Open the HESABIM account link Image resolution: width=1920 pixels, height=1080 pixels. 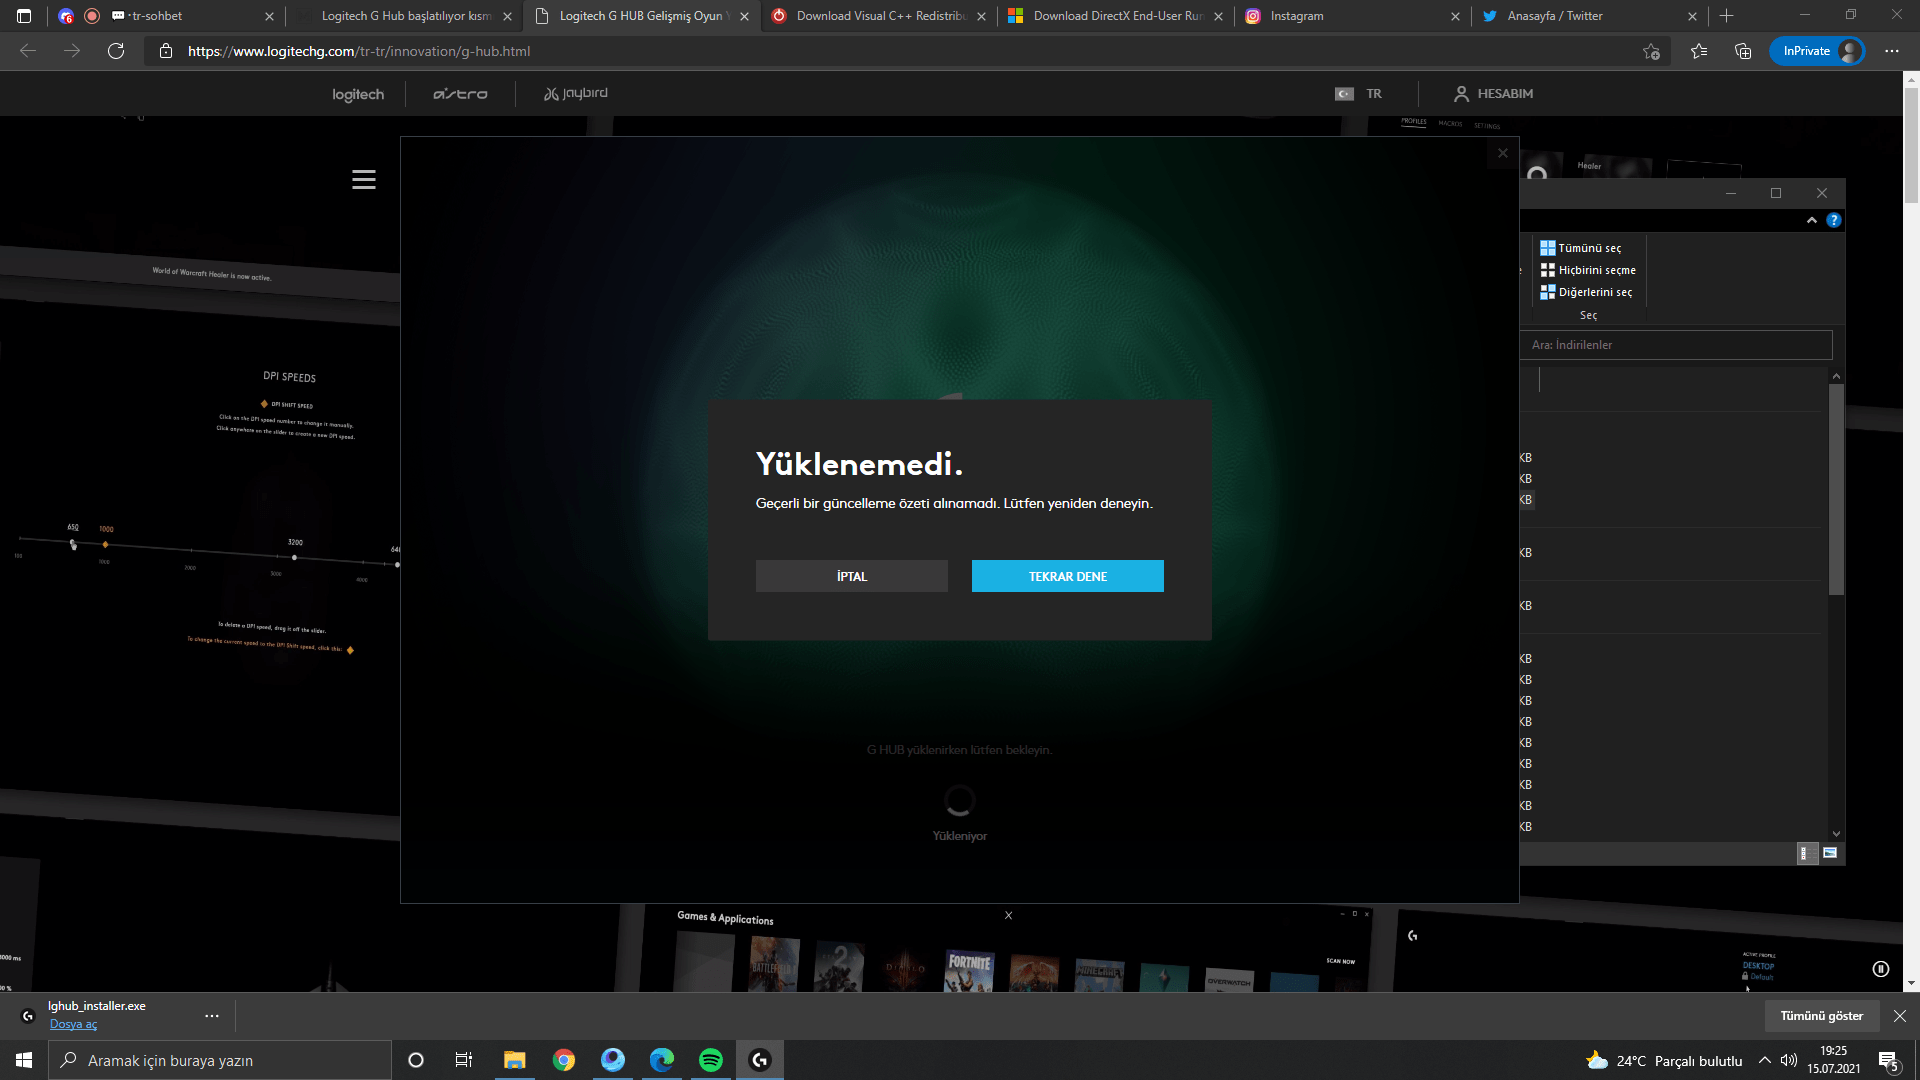coord(1493,94)
